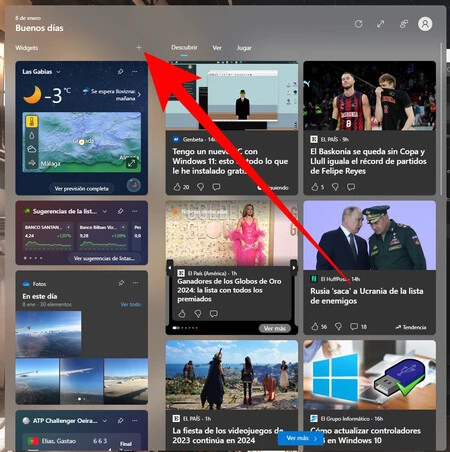
Task: Open the round weather icon in widget corner
Action: coord(134,185)
